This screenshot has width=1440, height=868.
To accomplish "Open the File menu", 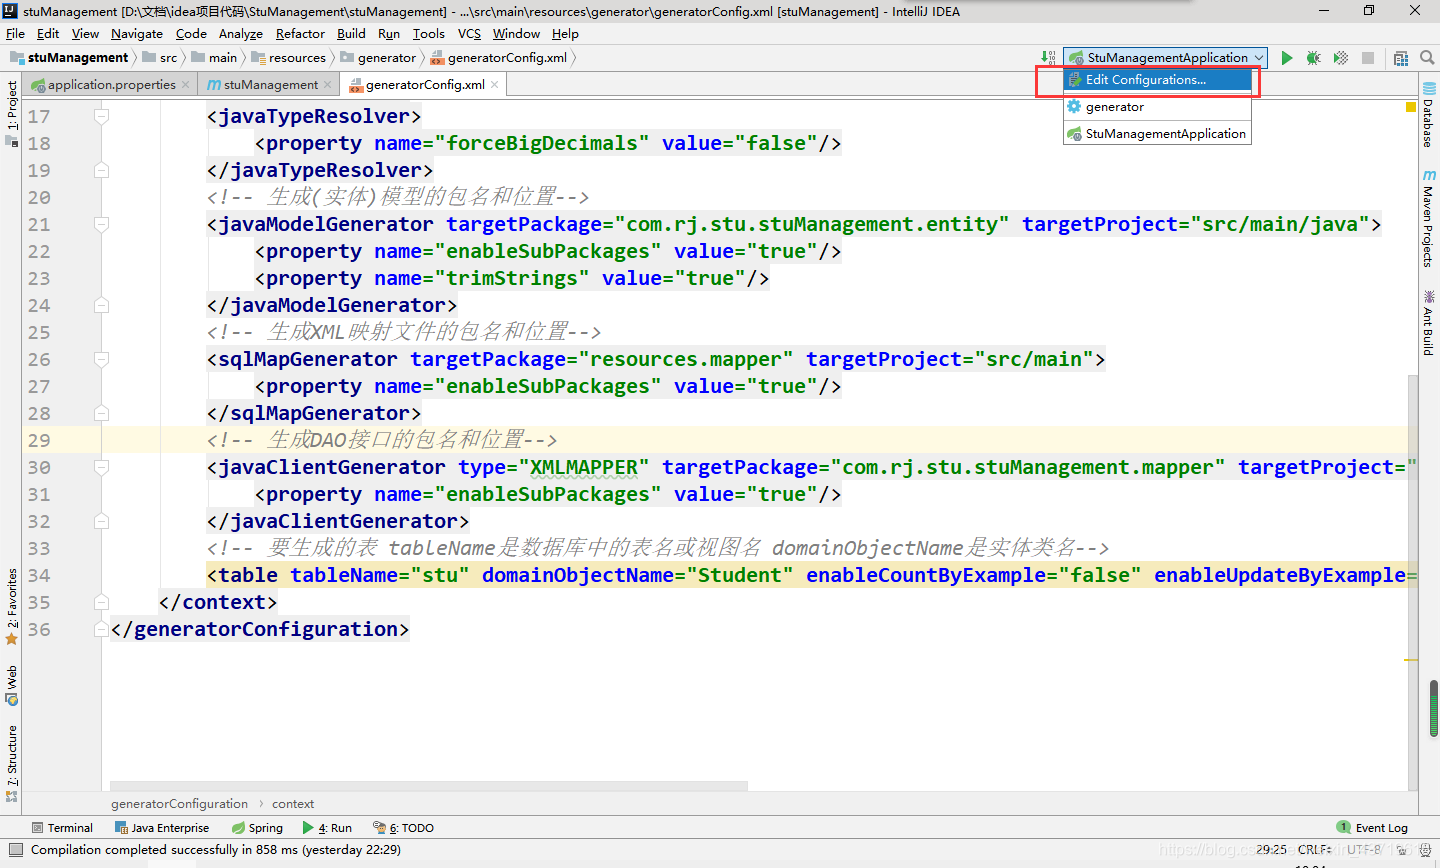I will coord(15,33).
